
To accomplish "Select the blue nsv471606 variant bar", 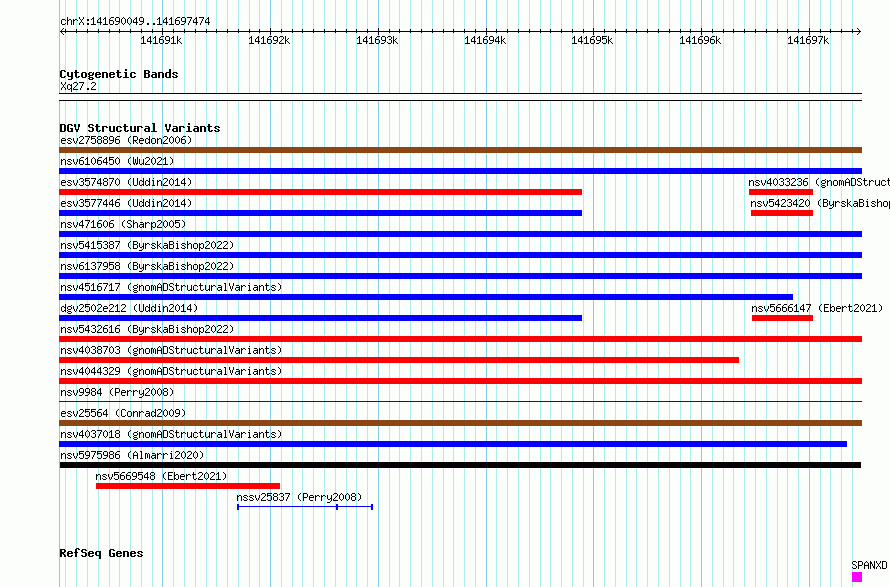I will point(460,234).
